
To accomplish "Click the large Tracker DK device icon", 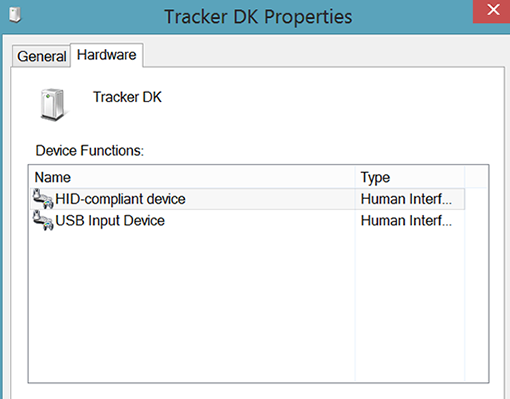I will [x=53, y=104].
